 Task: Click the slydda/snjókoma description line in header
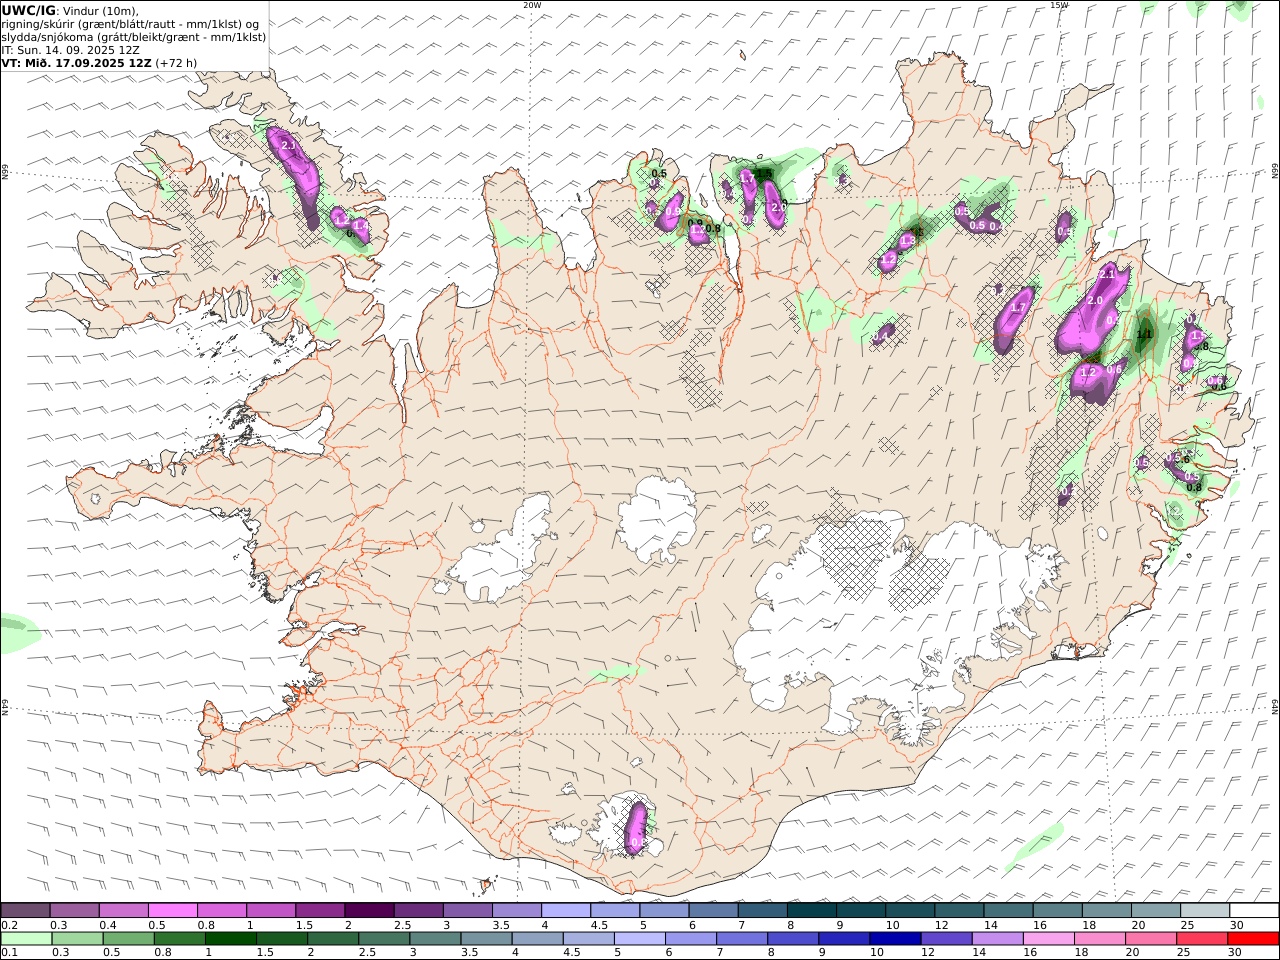point(134,37)
